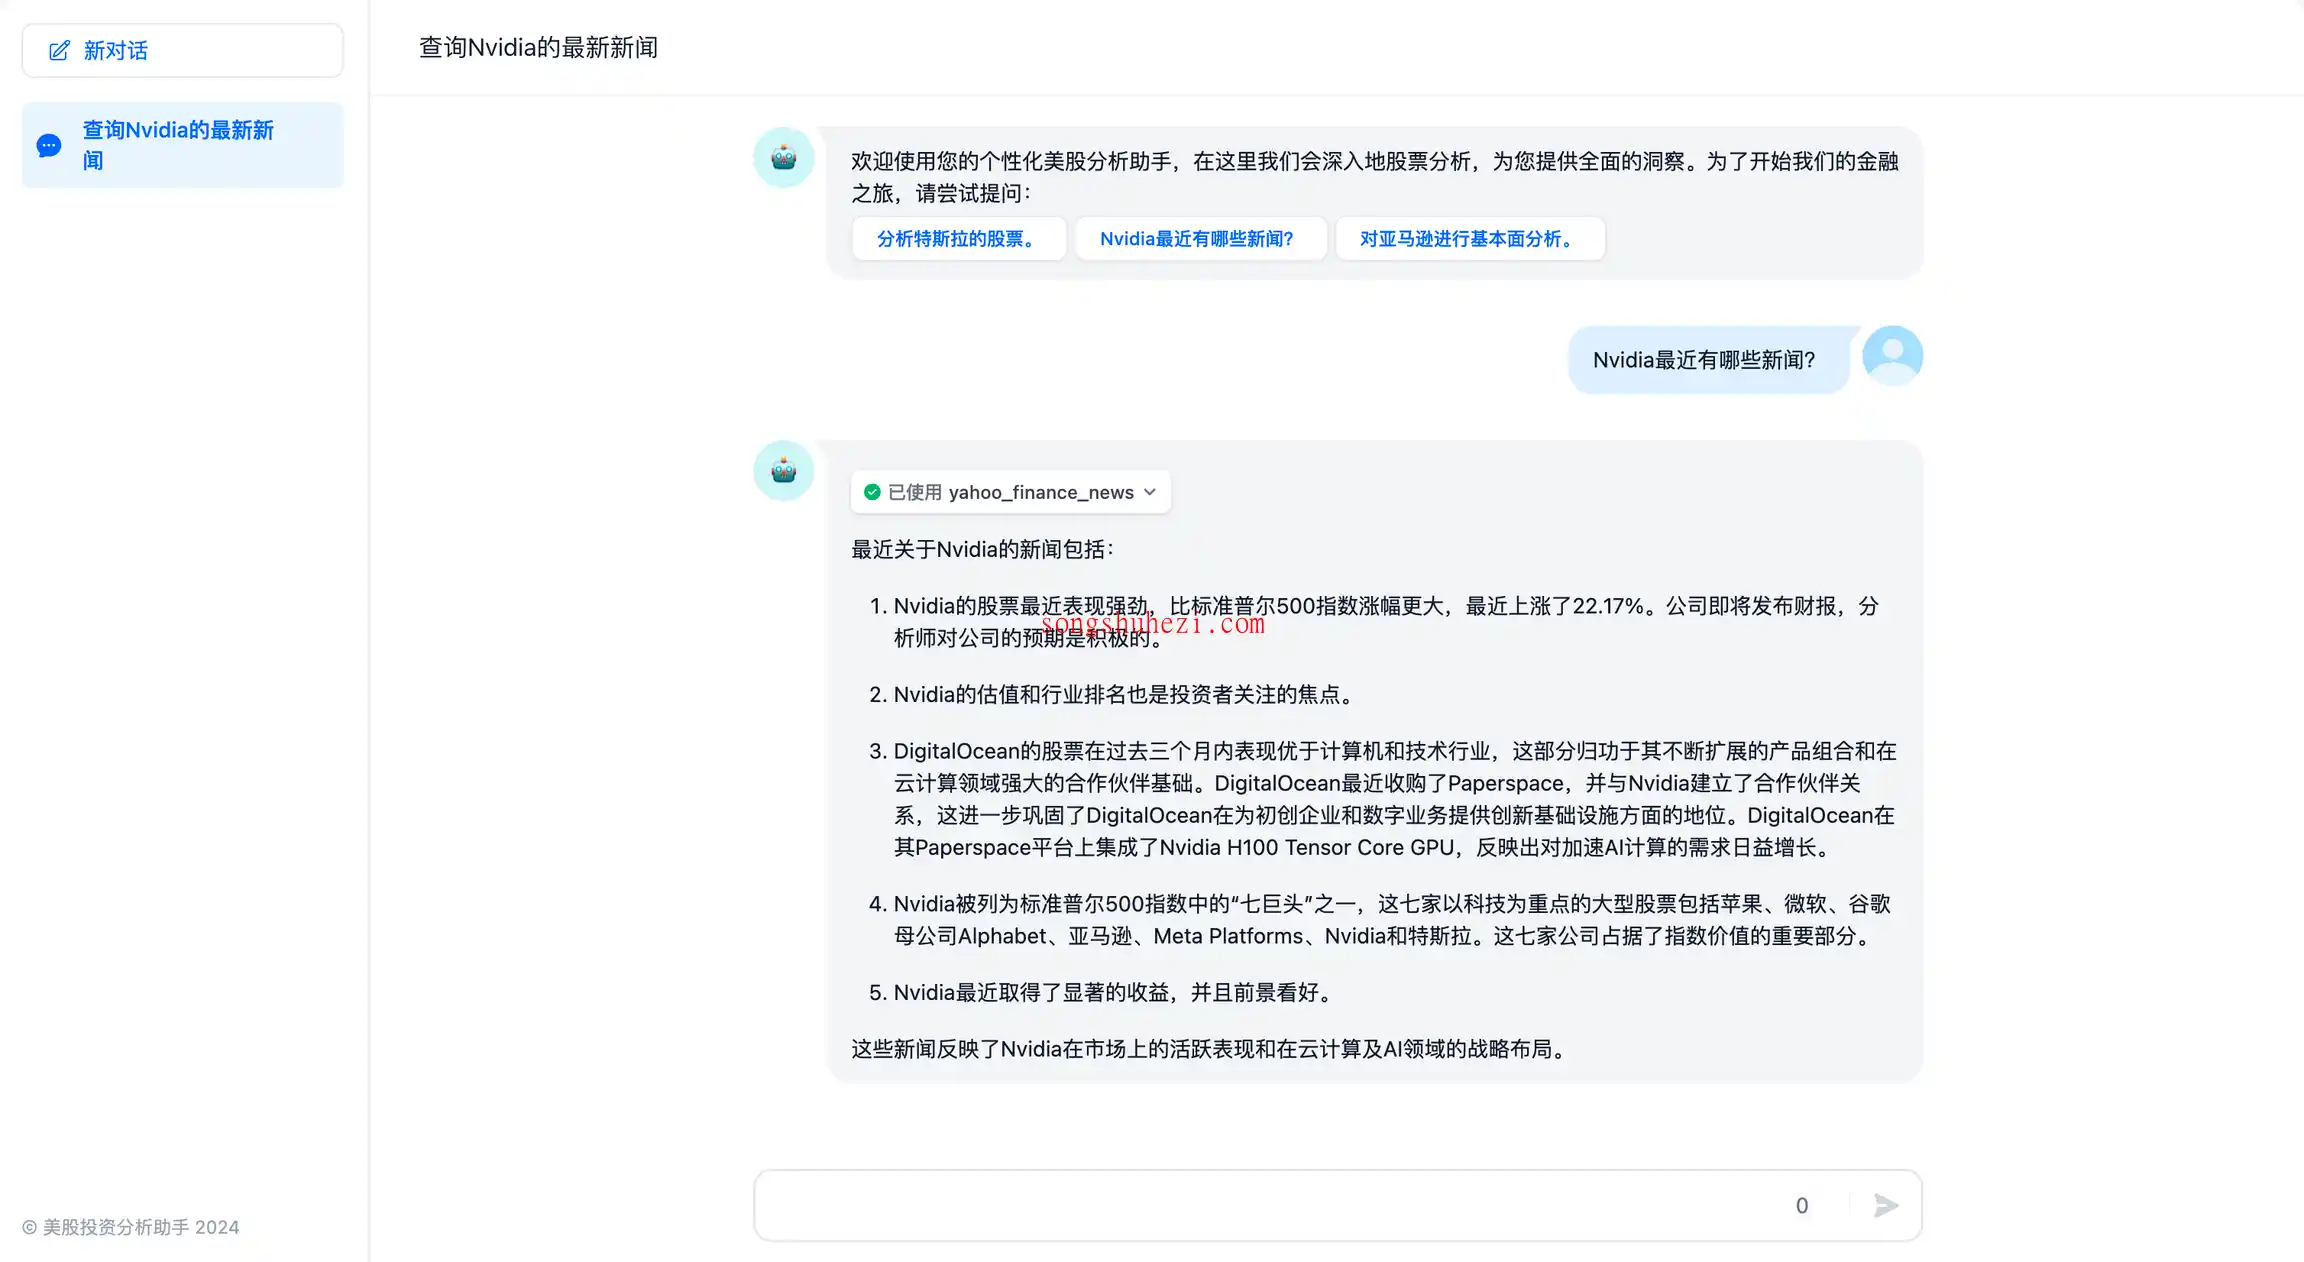
Task: Select the suggestion 对亚马逊进行基本面分析。
Action: 1470,239
